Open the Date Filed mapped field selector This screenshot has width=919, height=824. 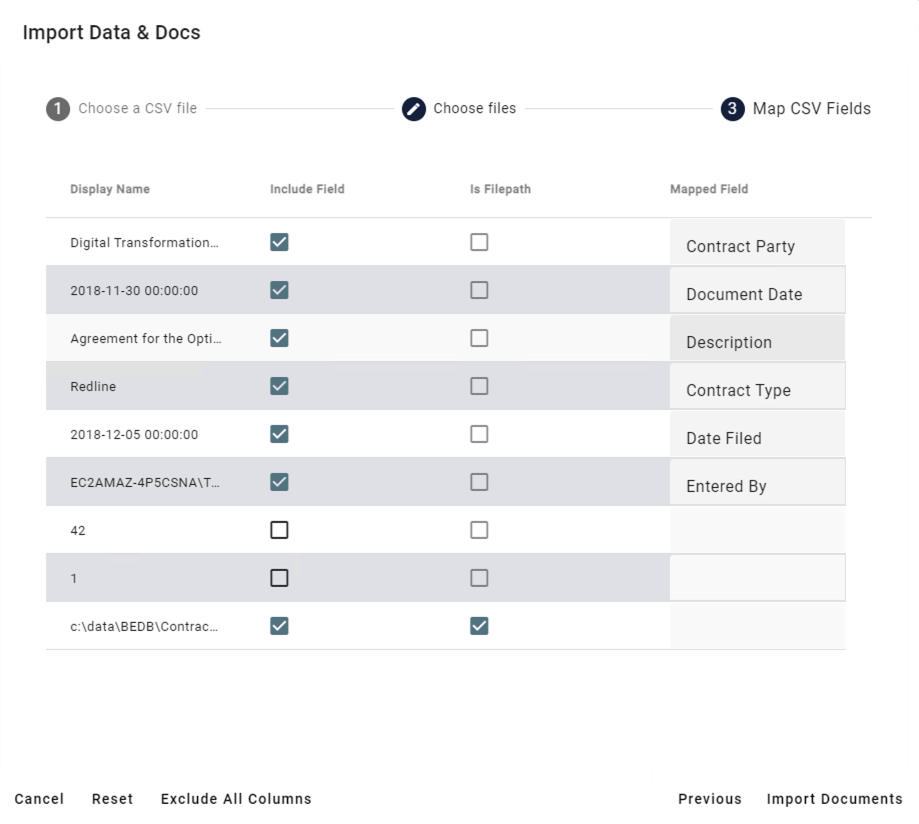pos(757,438)
